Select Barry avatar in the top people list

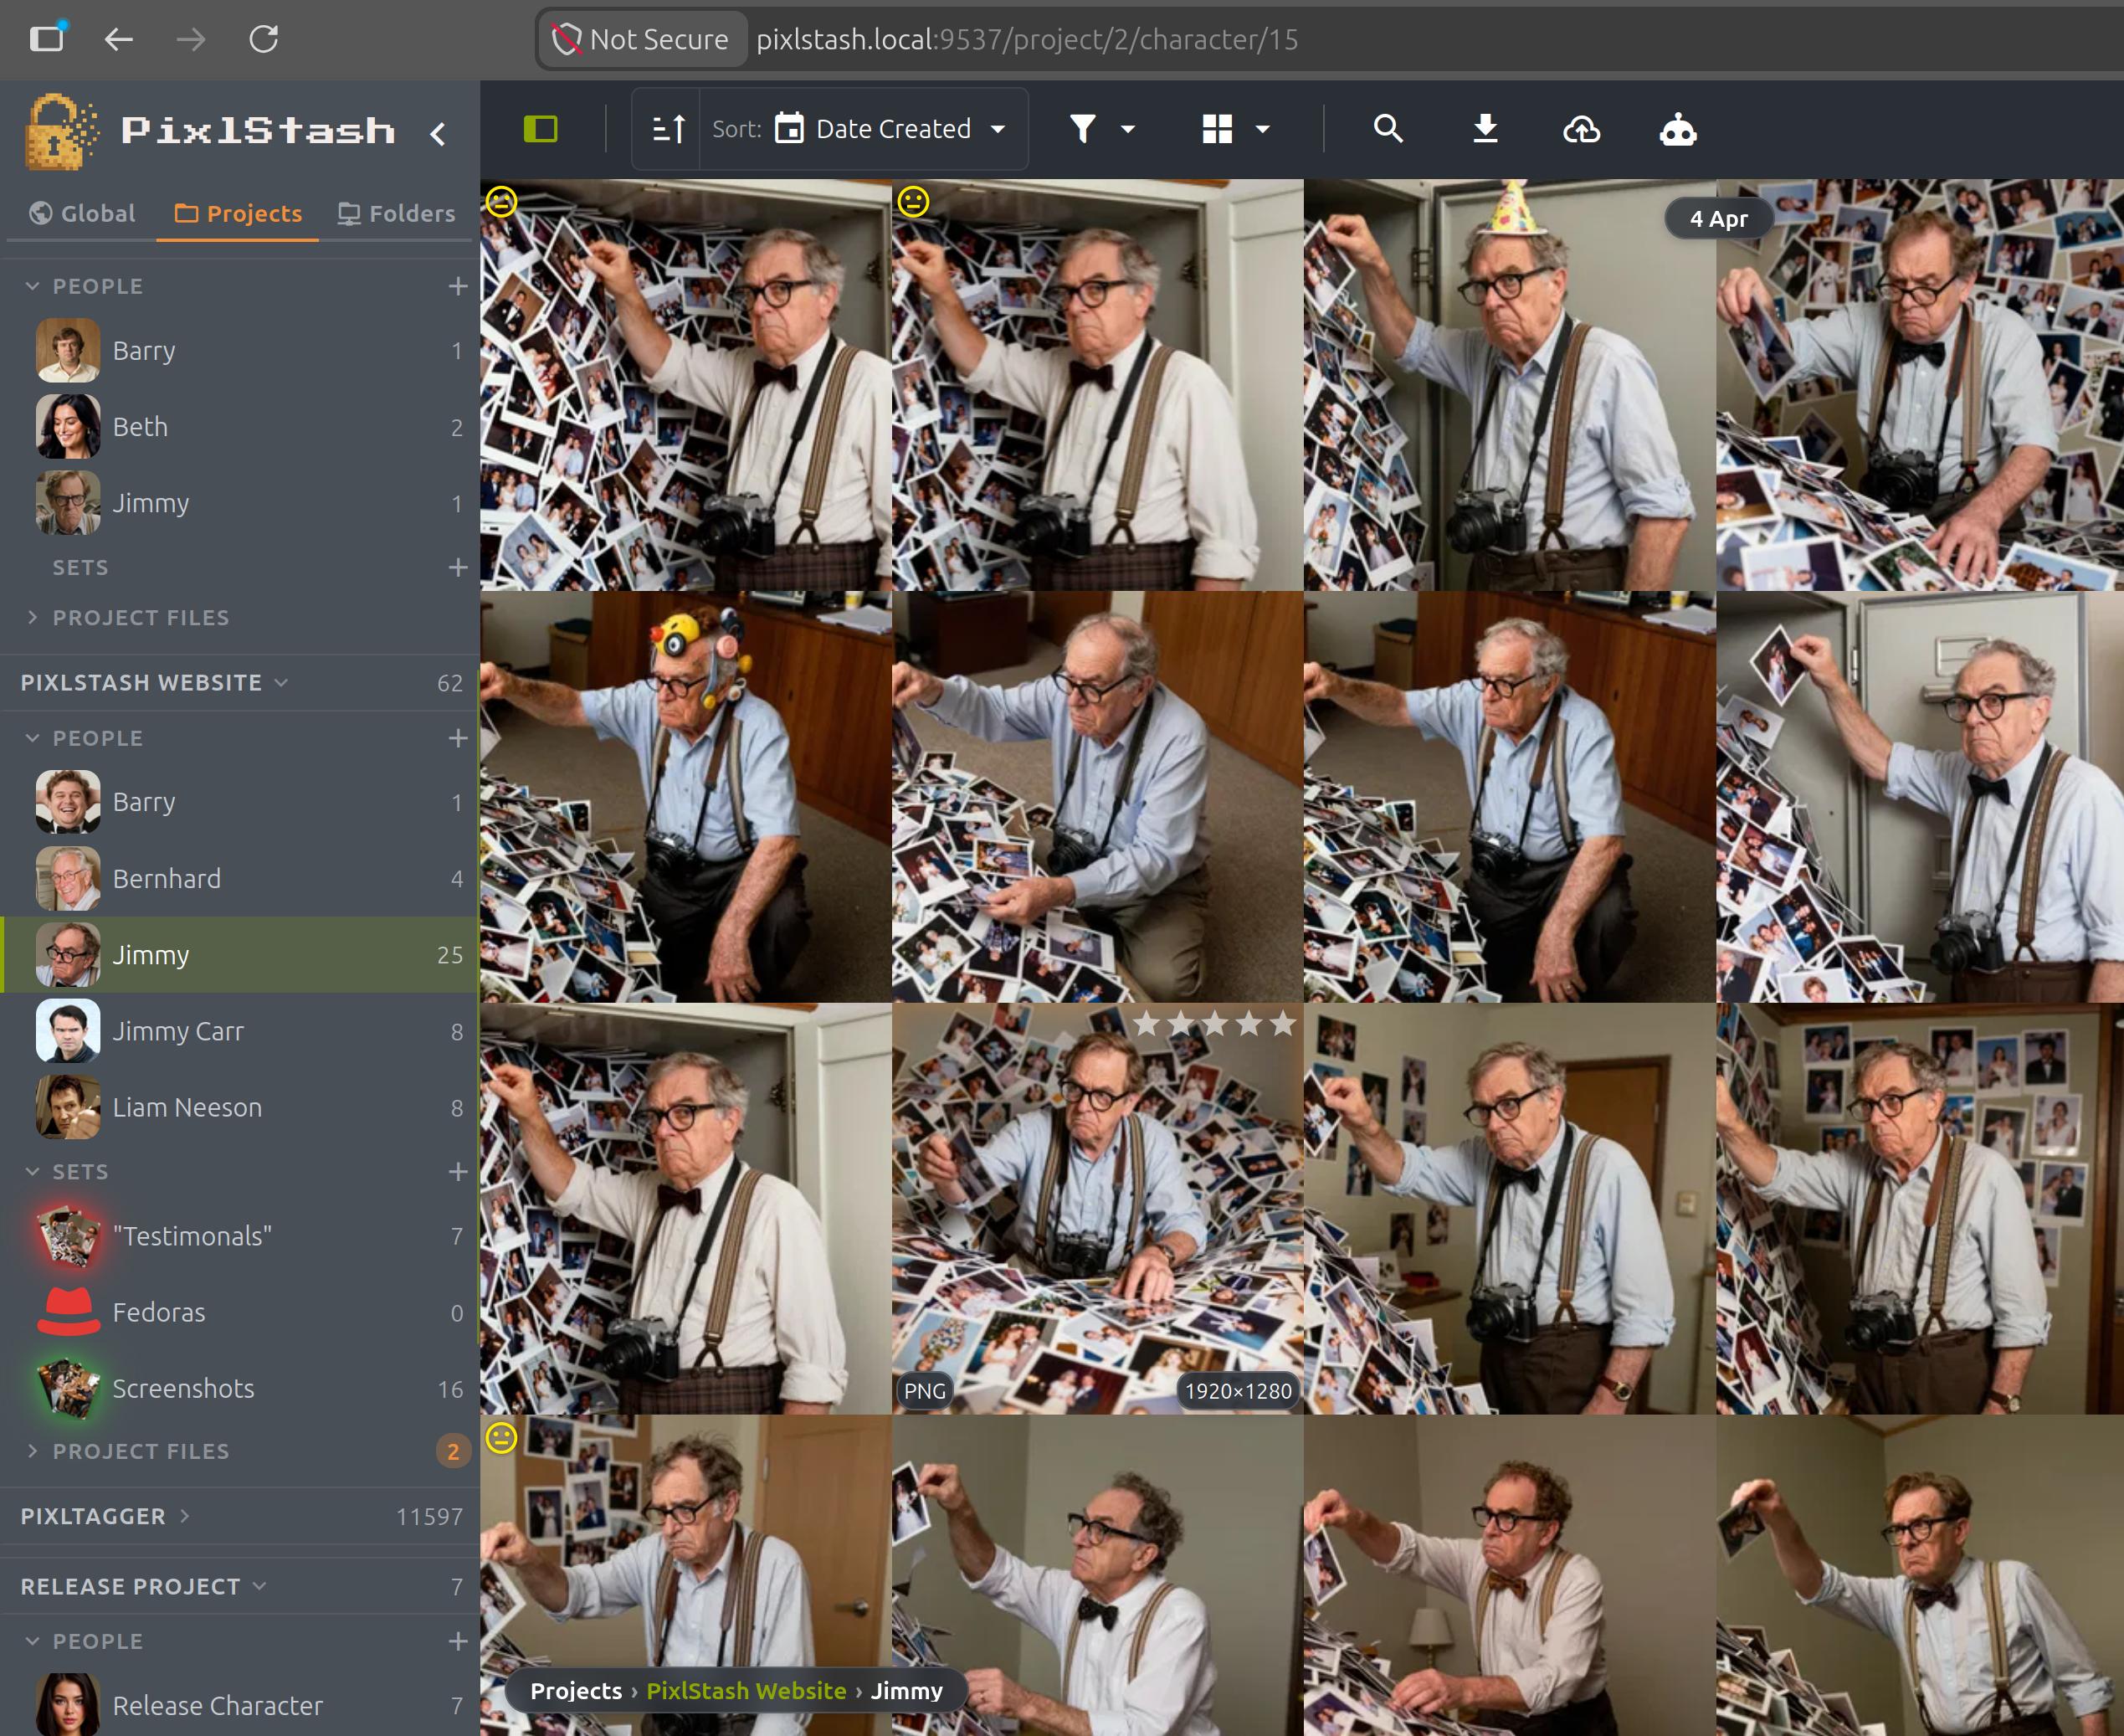click(68, 350)
